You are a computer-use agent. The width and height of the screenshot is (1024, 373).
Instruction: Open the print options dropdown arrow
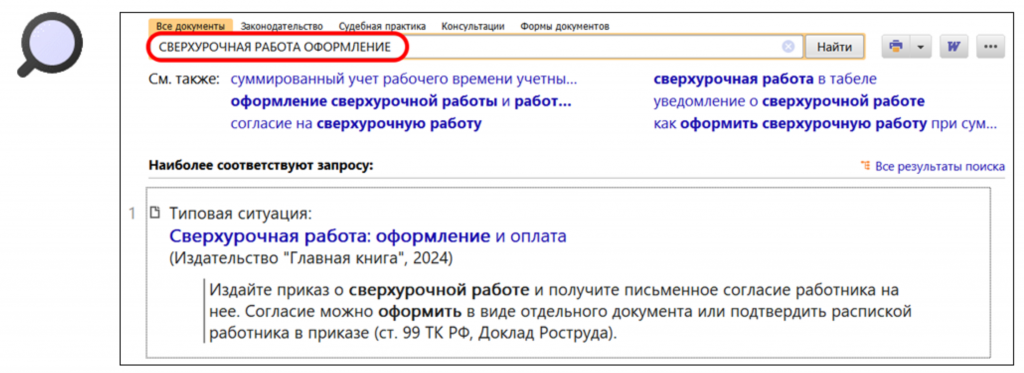point(921,47)
